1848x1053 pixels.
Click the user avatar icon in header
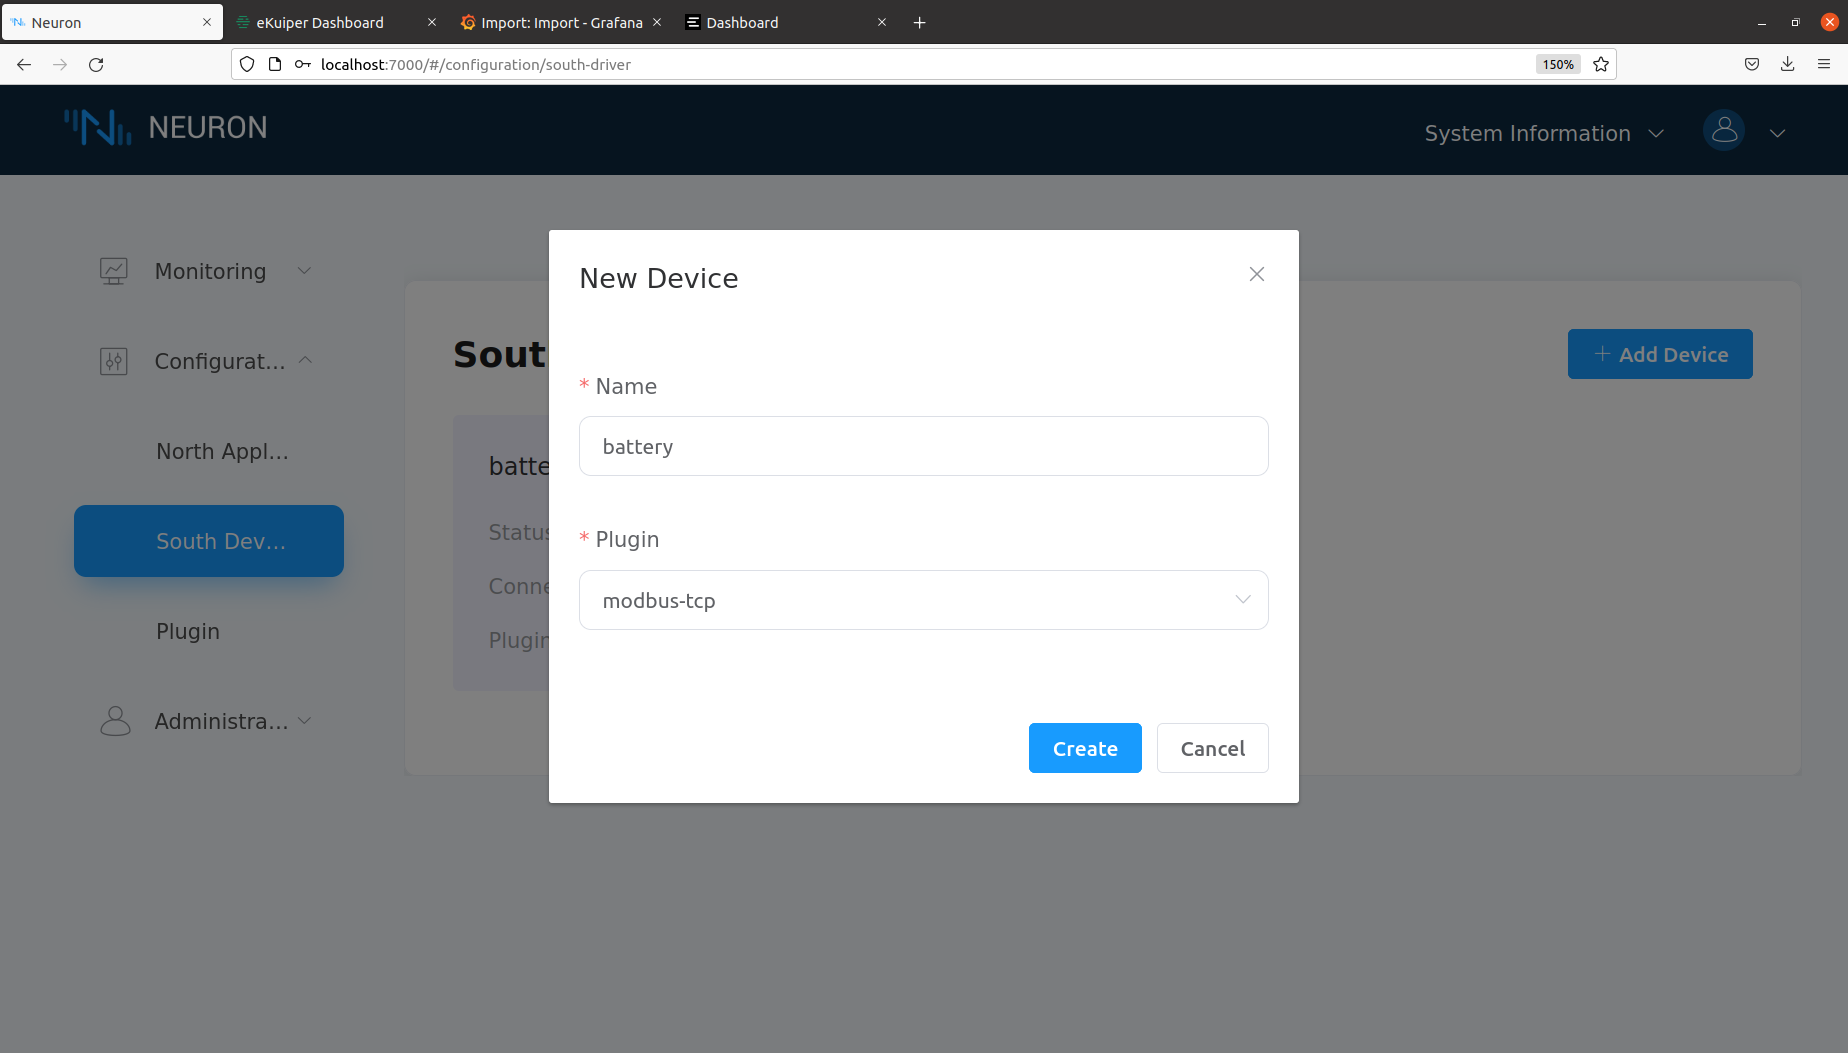pyautogui.click(x=1724, y=130)
